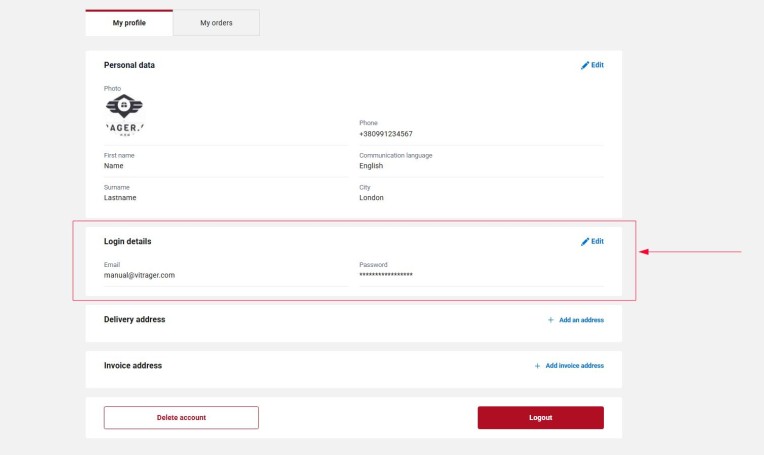Click the Add an address link
This screenshot has height=455, width=764.
581,320
